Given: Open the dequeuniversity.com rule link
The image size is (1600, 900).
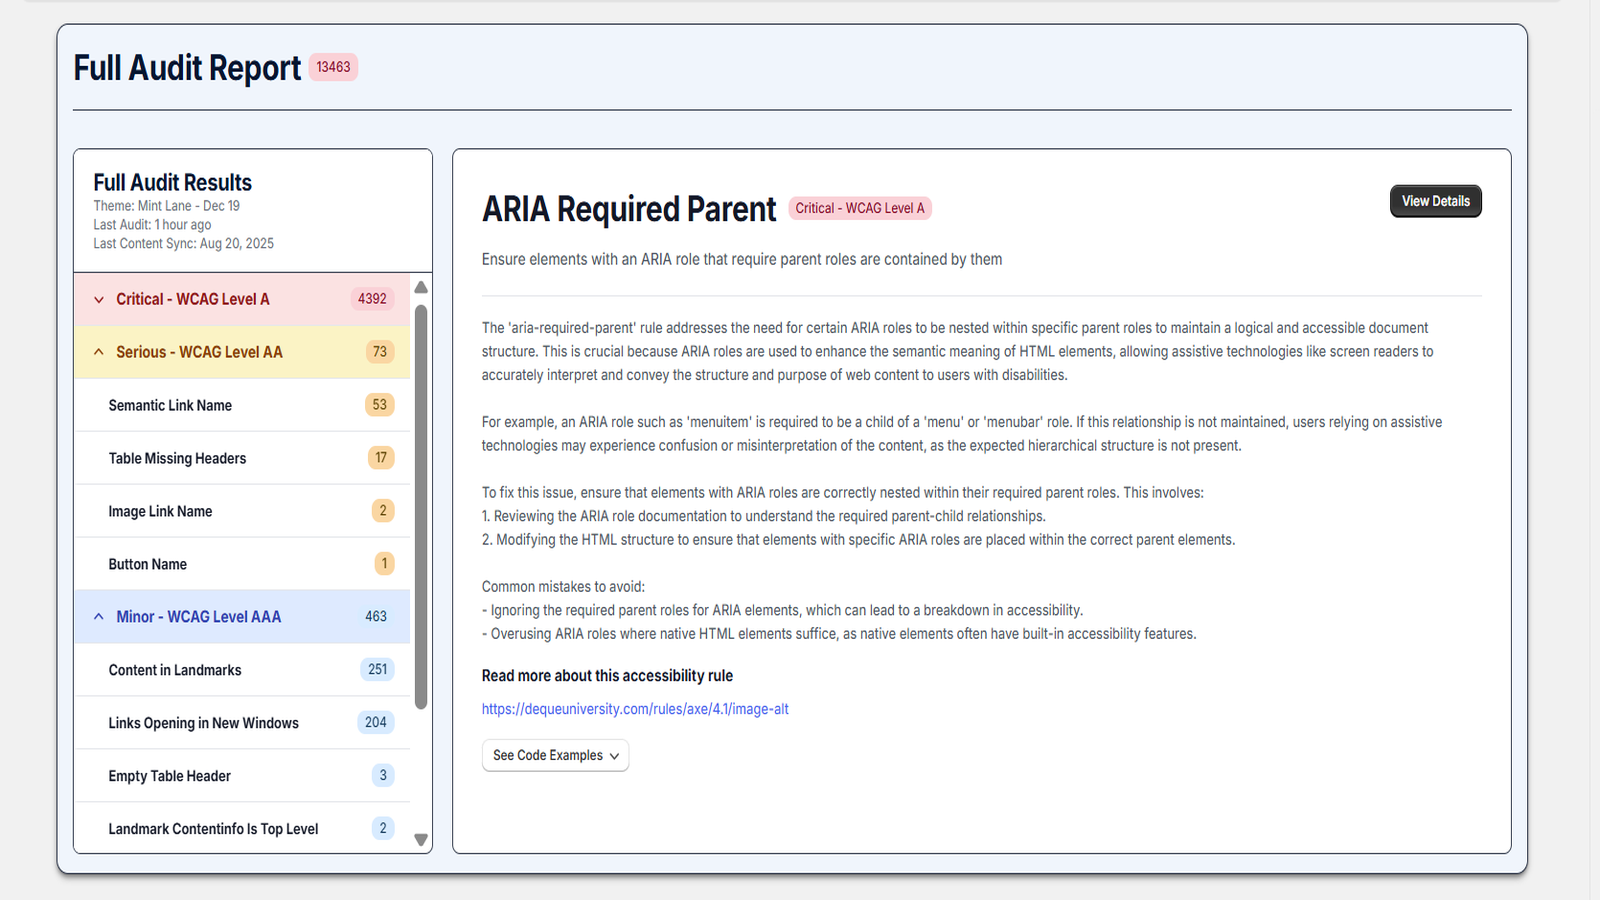Looking at the screenshot, I should 635,709.
